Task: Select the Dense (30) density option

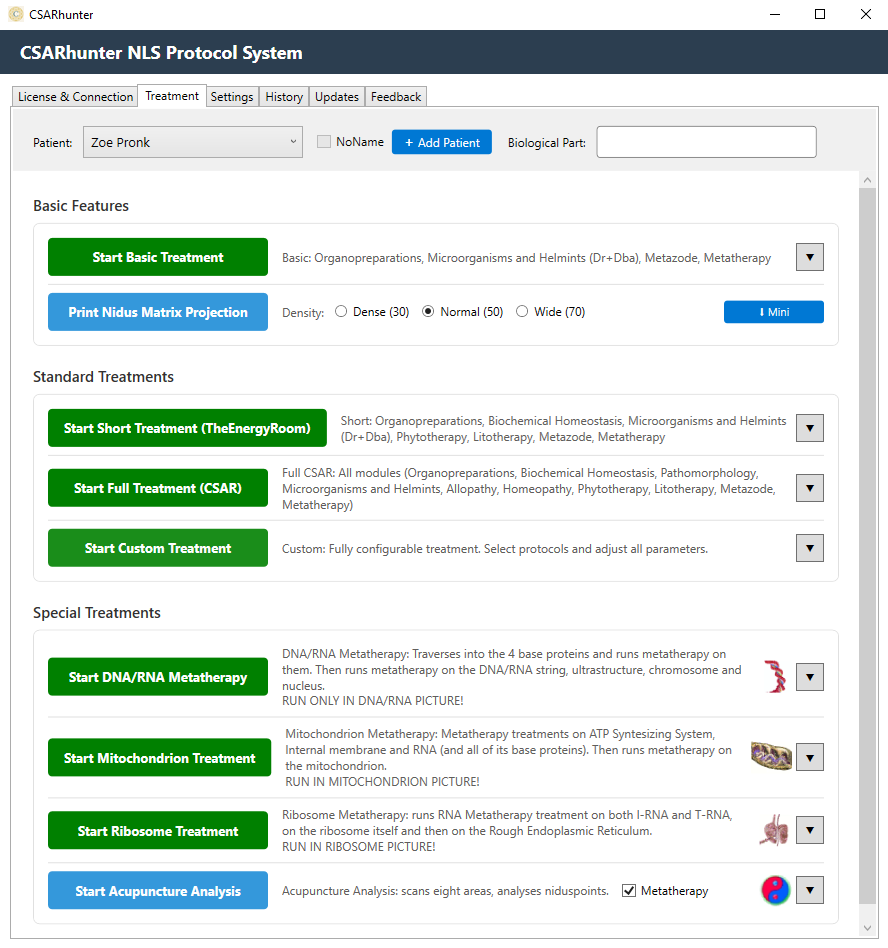Action: coord(342,312)
